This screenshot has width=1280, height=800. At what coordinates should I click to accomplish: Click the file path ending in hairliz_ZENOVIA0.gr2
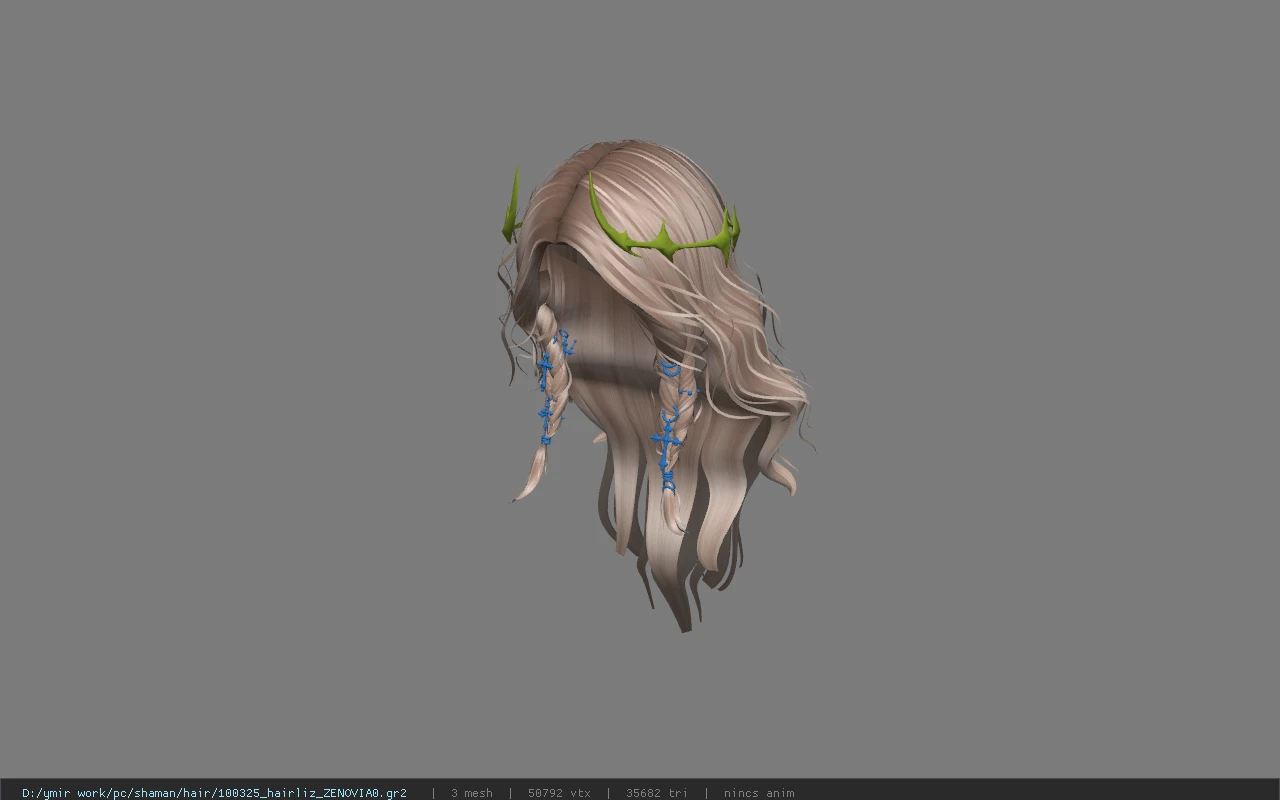[214, 793]
